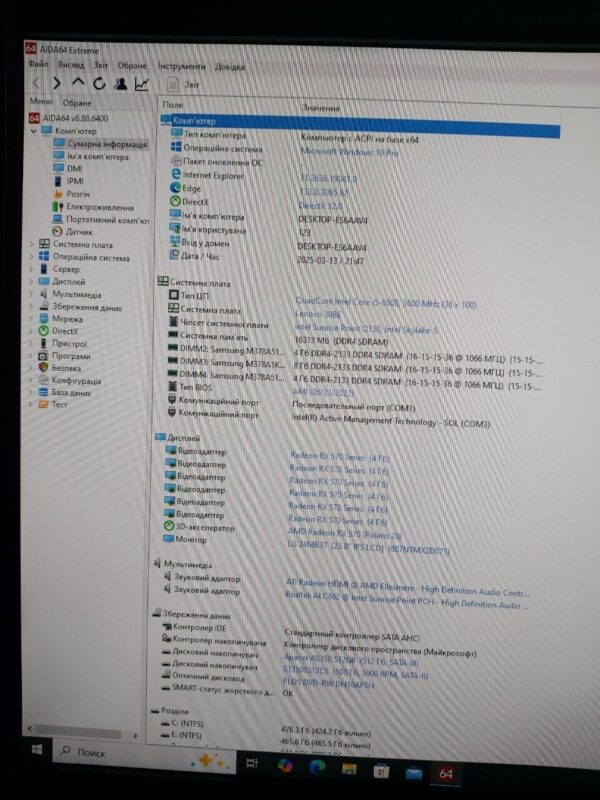Viewport: 600px width, 800px height.
Task: Open the LG 24MB37 monitor link
Action: click(368, 548)
